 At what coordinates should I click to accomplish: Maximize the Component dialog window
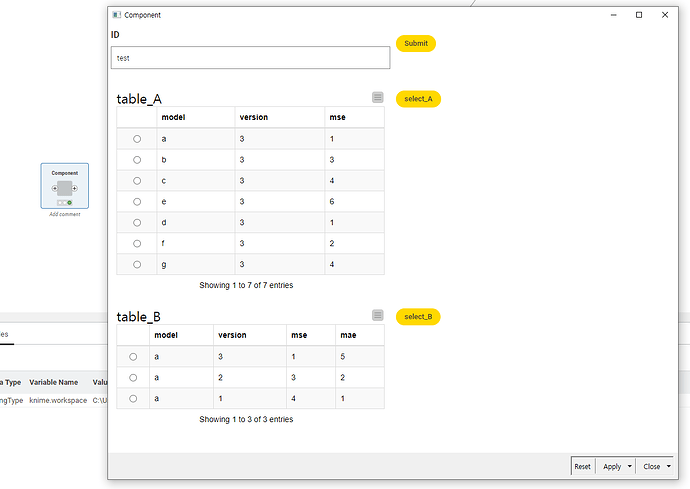tap(639, 15)
